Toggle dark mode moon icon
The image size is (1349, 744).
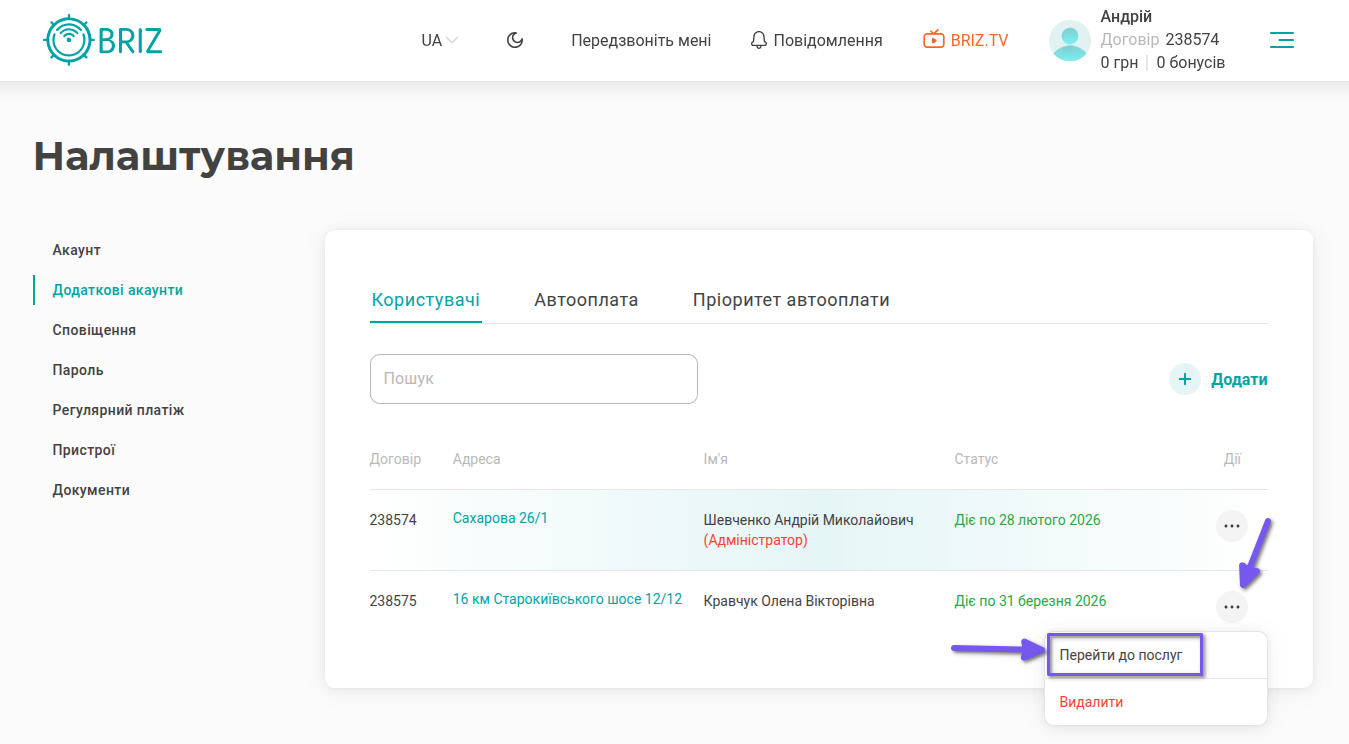515,40
